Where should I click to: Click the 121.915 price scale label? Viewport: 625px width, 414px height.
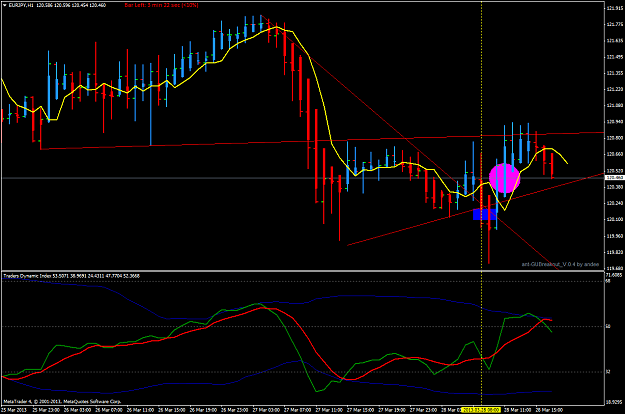pyautogui.click(x=614, y=8)
